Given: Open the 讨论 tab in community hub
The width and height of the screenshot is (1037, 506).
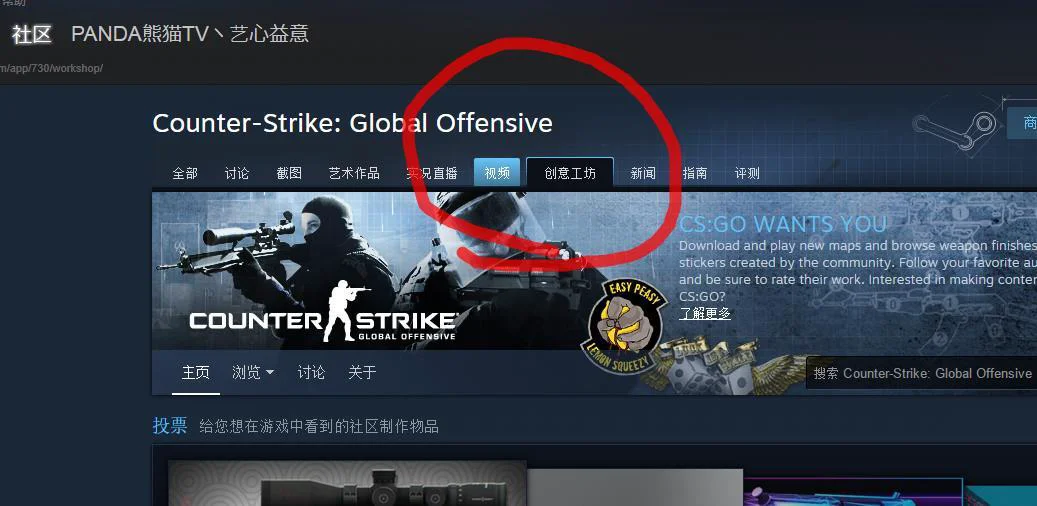Looking at the screenshot, I should click(x=237, y=173).
